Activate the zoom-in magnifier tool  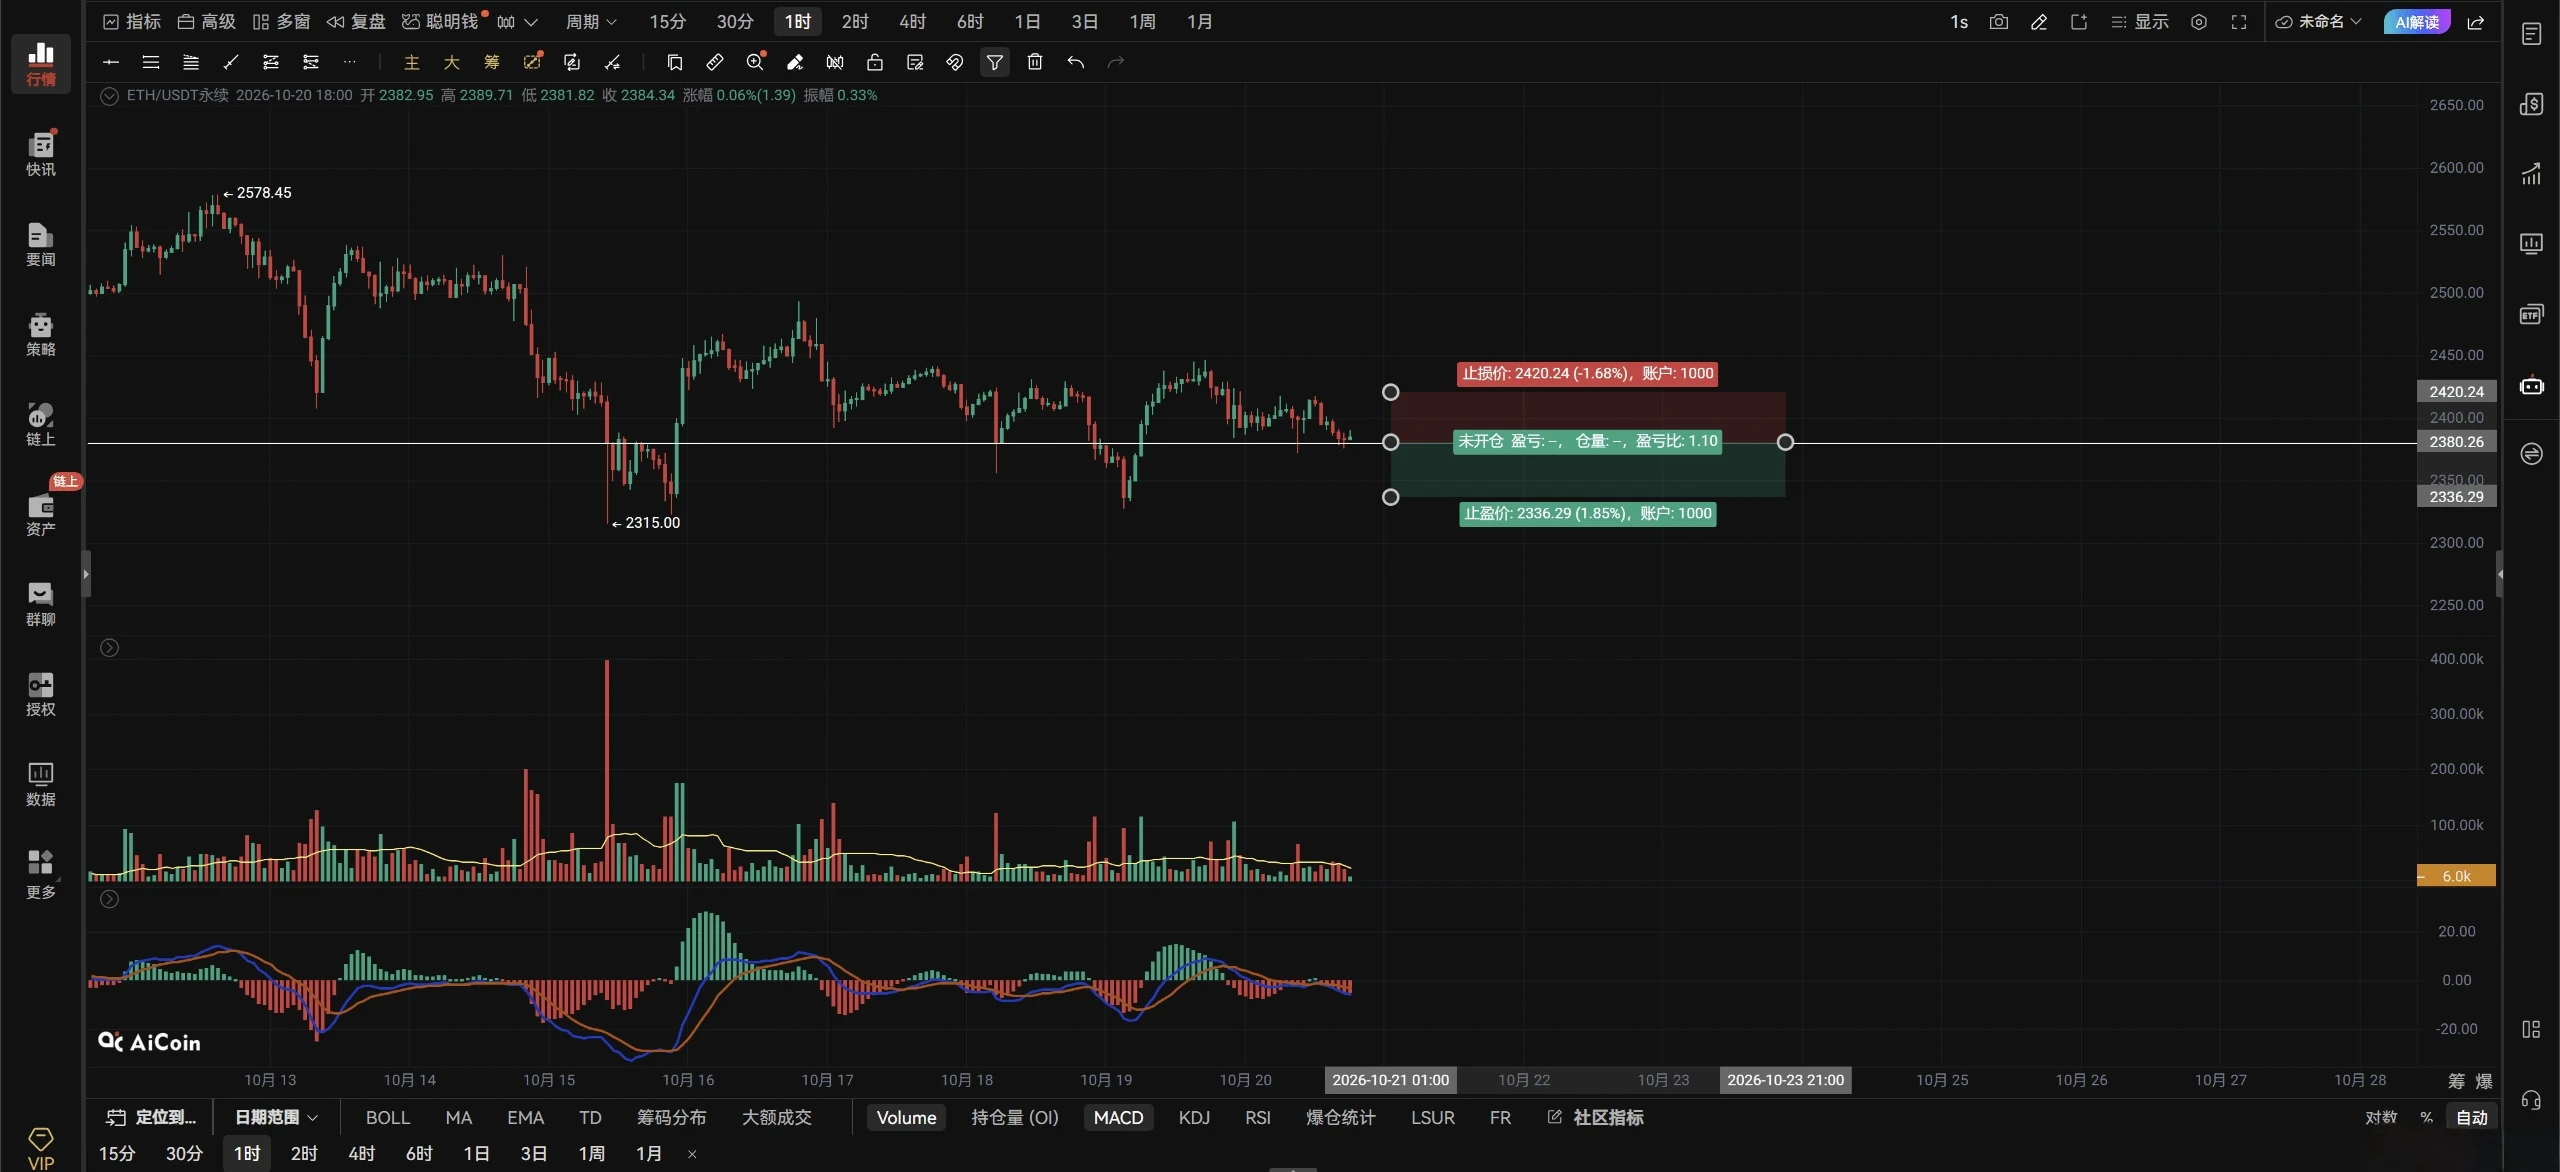pyautogui.click(x=755, y=62)
